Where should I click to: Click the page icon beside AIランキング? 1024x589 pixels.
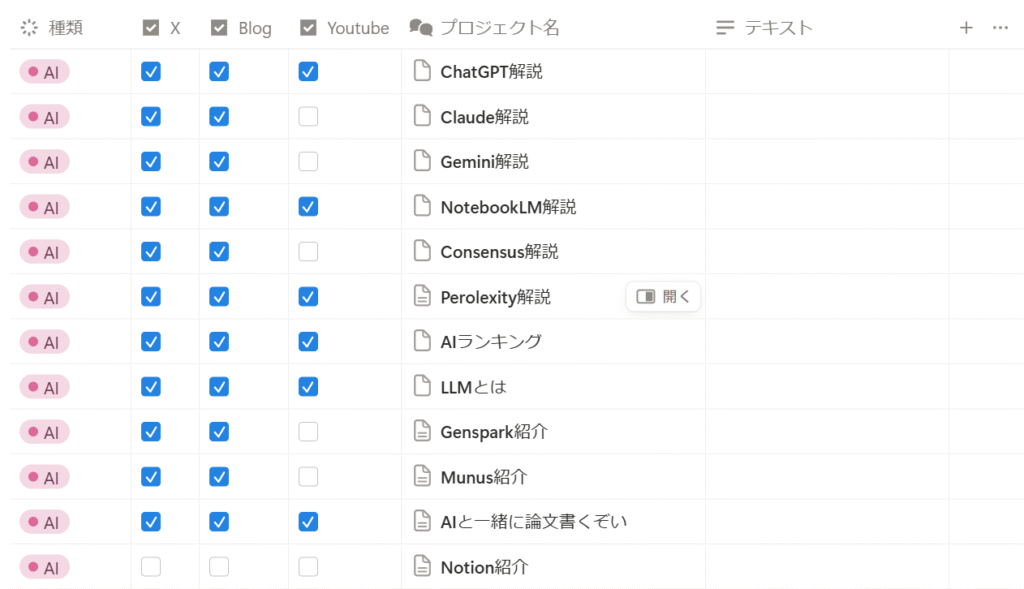(423, 341)
